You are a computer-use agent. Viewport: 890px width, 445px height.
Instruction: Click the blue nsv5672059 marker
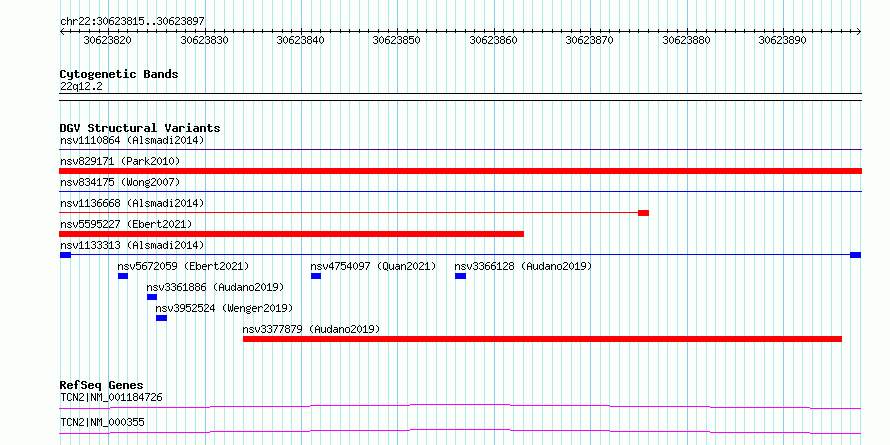(x=123, y=276)
